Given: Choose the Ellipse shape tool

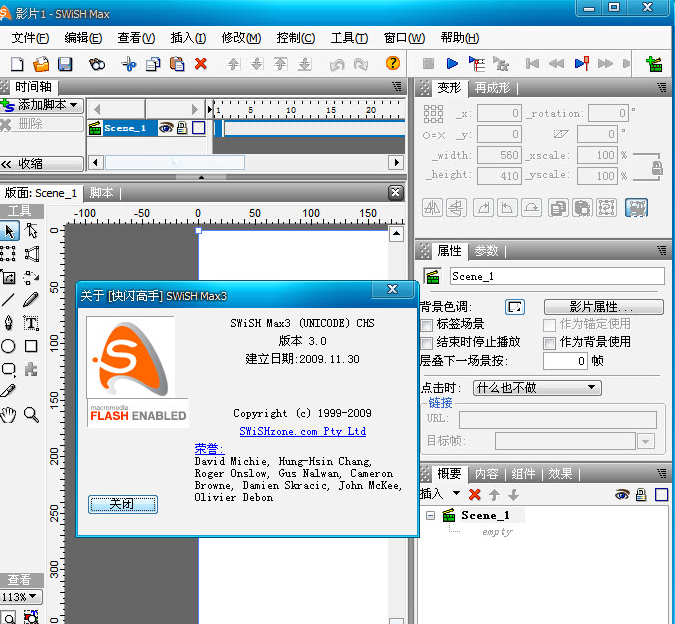Looking at the screenshot, I should pyautogui.click(x=9, y=346).
